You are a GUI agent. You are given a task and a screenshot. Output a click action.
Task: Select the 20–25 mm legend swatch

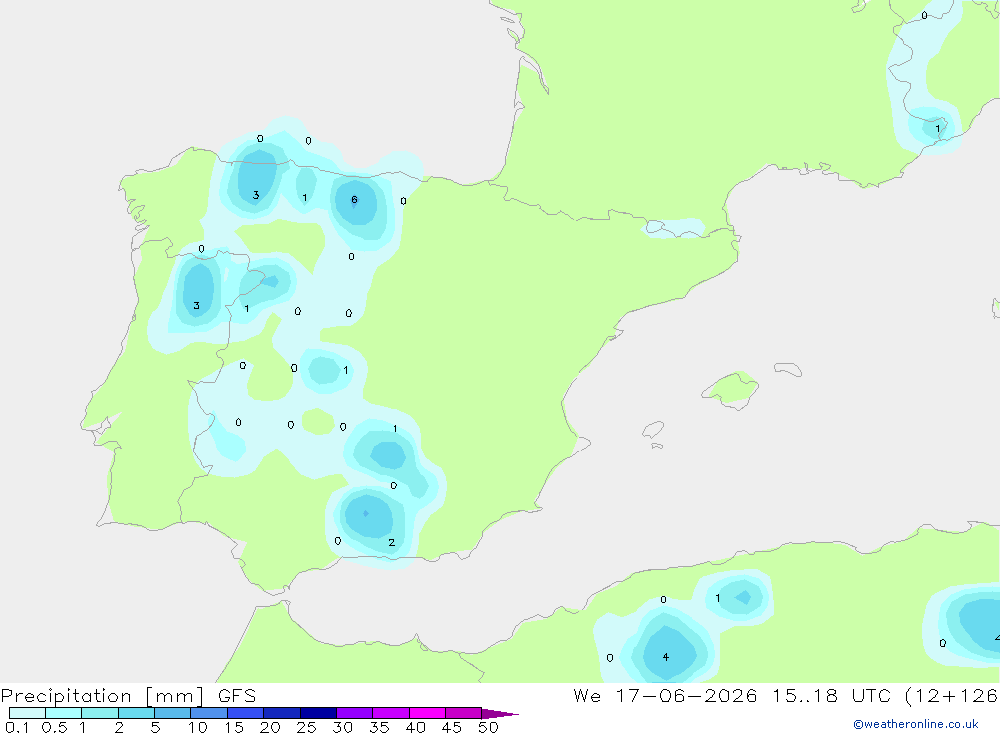282,713
